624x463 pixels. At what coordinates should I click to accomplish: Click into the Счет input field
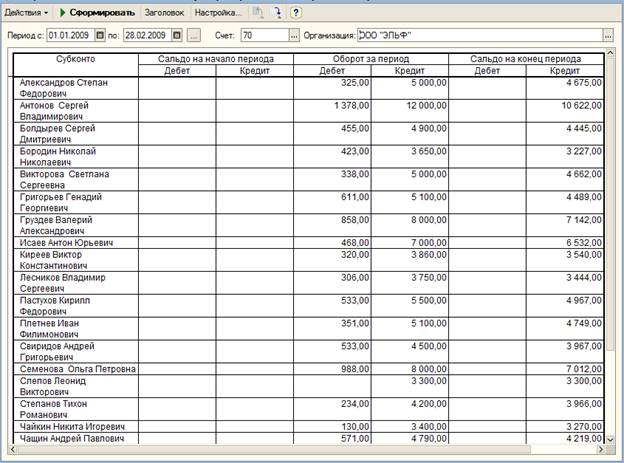tap(262, 35)
